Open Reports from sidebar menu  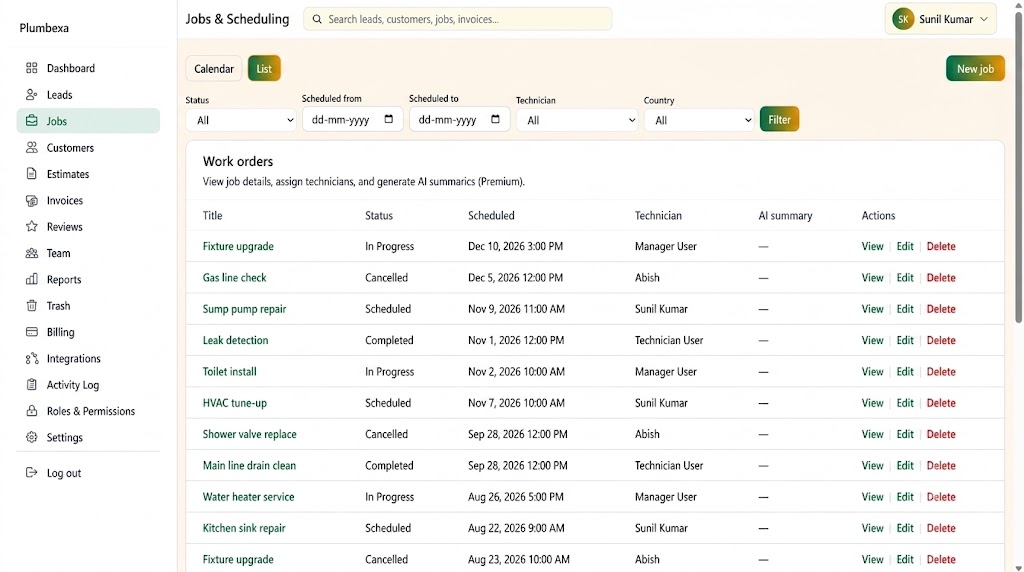point(64,279)
